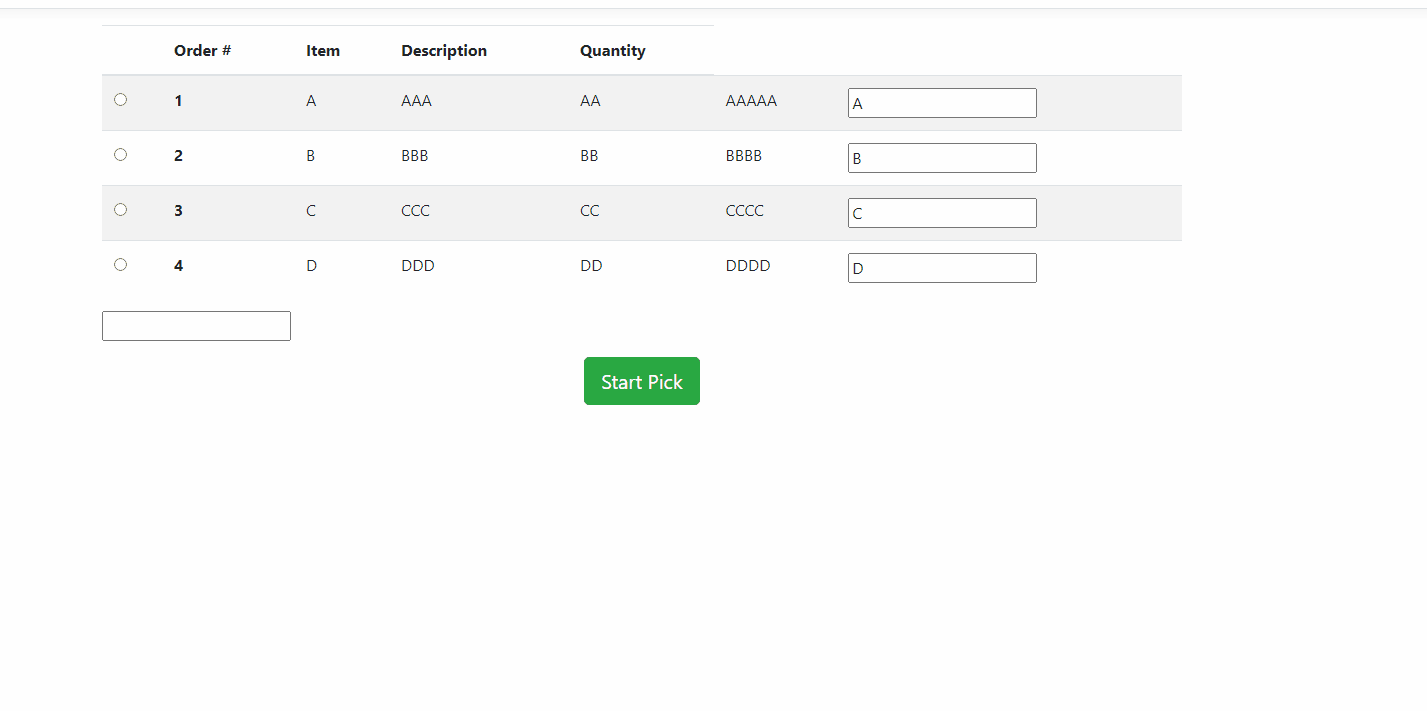Viewport: 1427px width, 711px height.
Task: Click the Quantity column header
Action: pyautogui.click(x=613, y=51)
